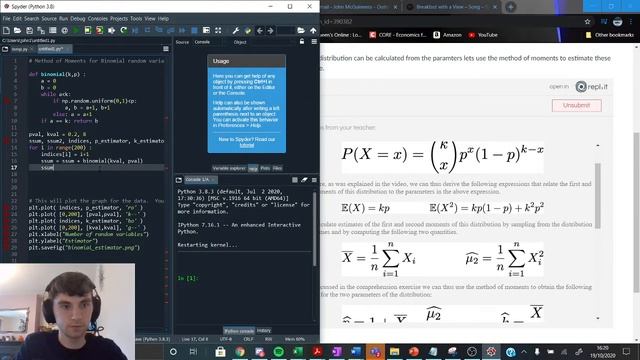Go forward to next cursor position
This screenshot has height=360, width=640.
pos(271,30)
